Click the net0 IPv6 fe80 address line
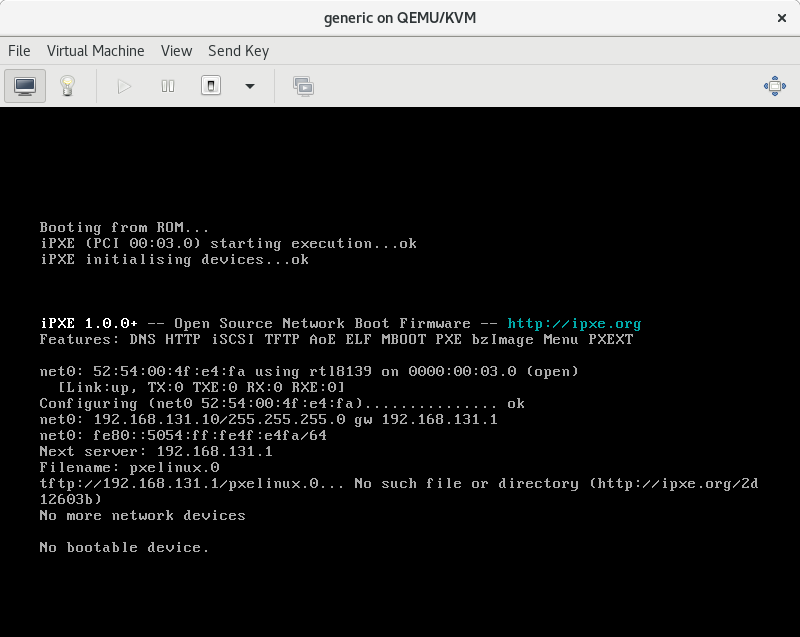 coord(183,435)
